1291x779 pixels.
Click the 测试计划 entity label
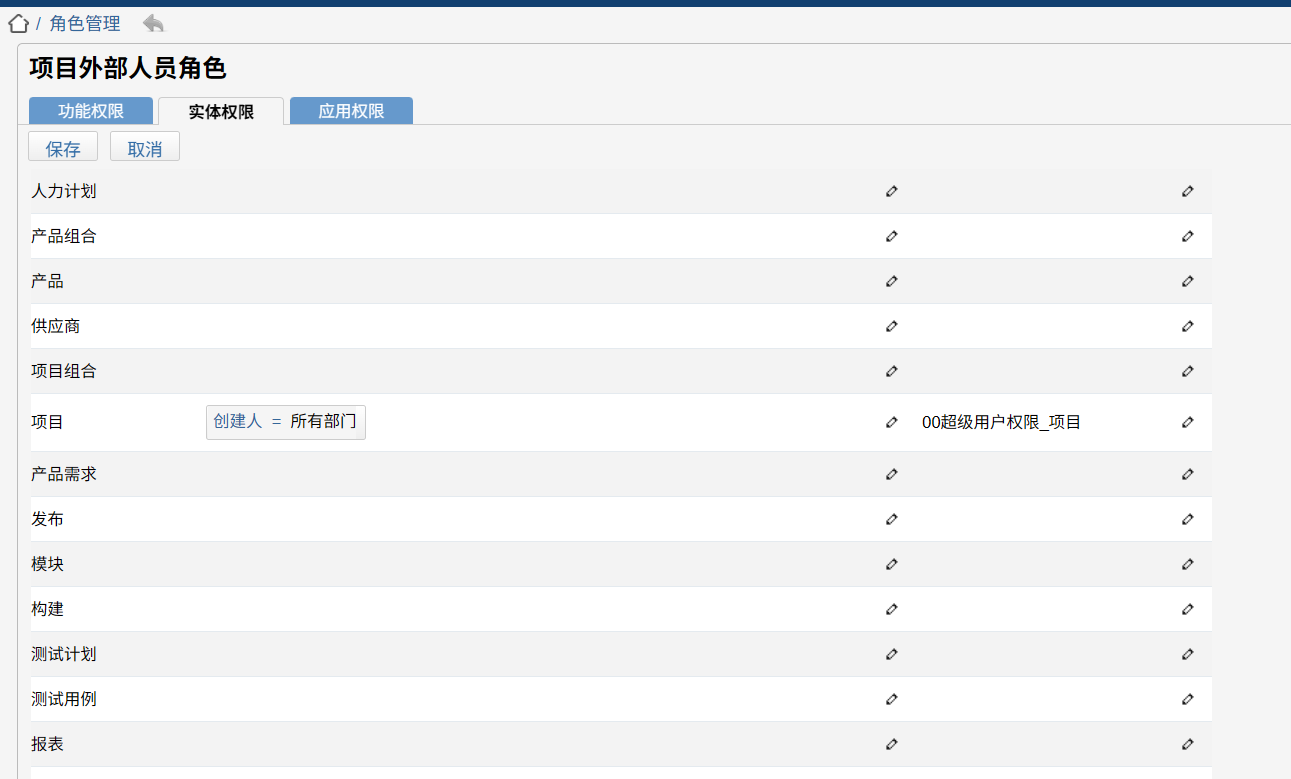[x=64, y=655]
